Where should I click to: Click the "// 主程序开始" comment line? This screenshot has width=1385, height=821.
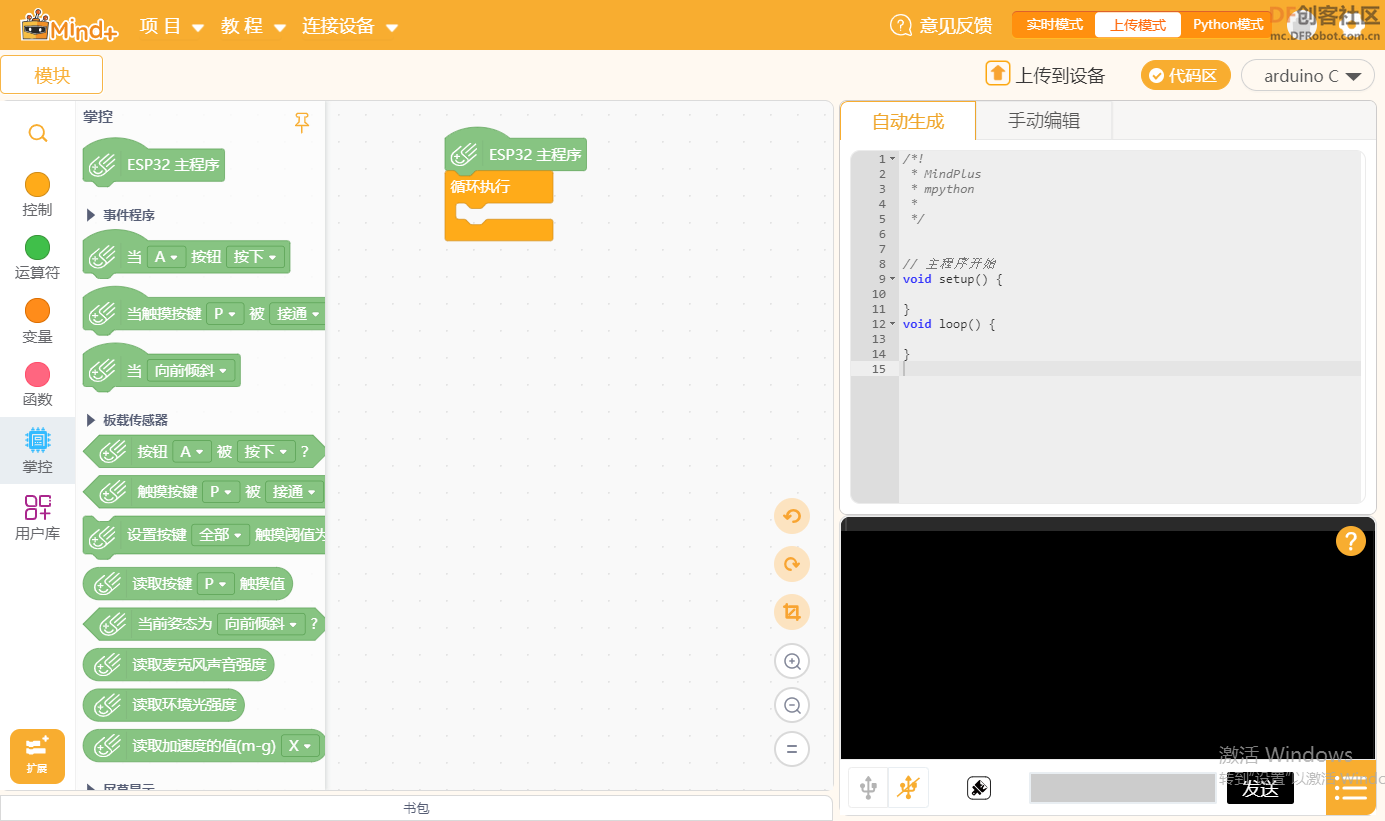(949, 264)
